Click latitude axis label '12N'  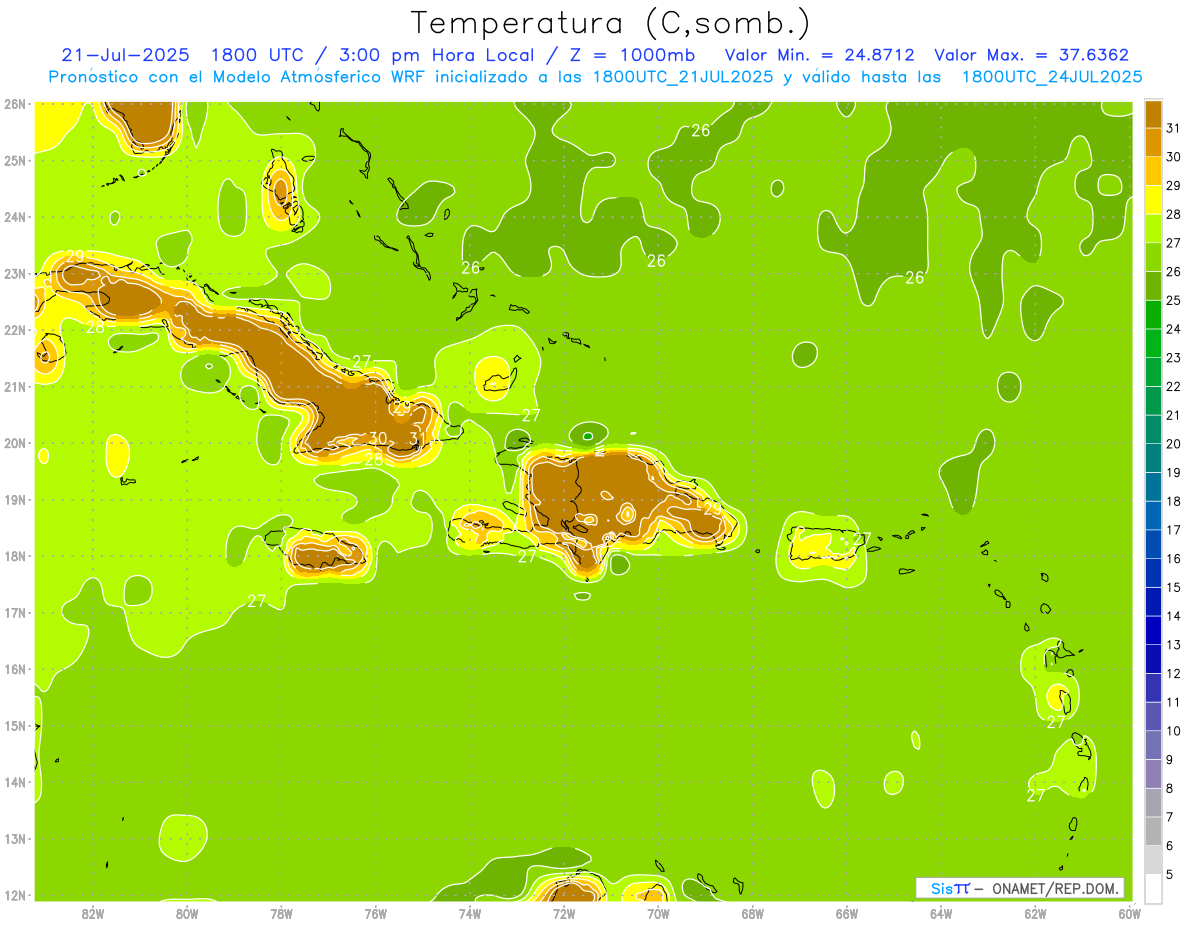14,895
